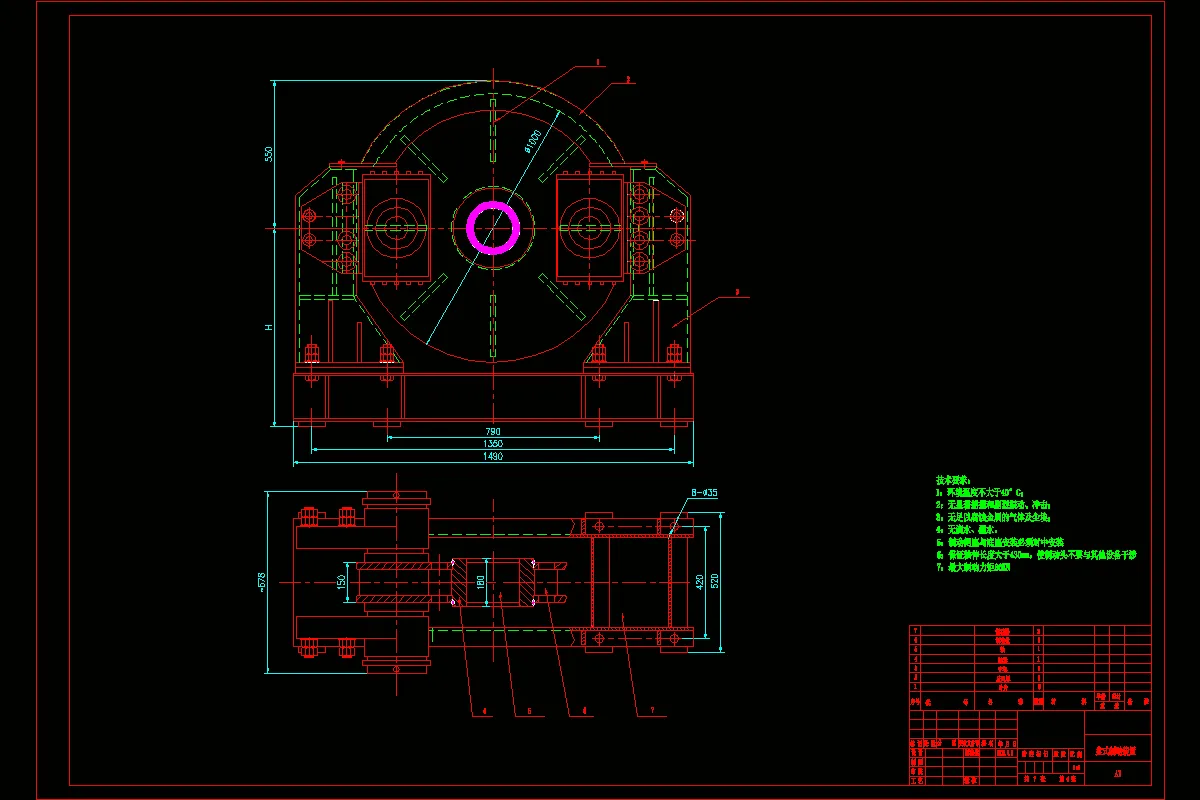Select the 790 horizontal dimension
Screen dimensions: 1200x800
click(x=493, y=431)
